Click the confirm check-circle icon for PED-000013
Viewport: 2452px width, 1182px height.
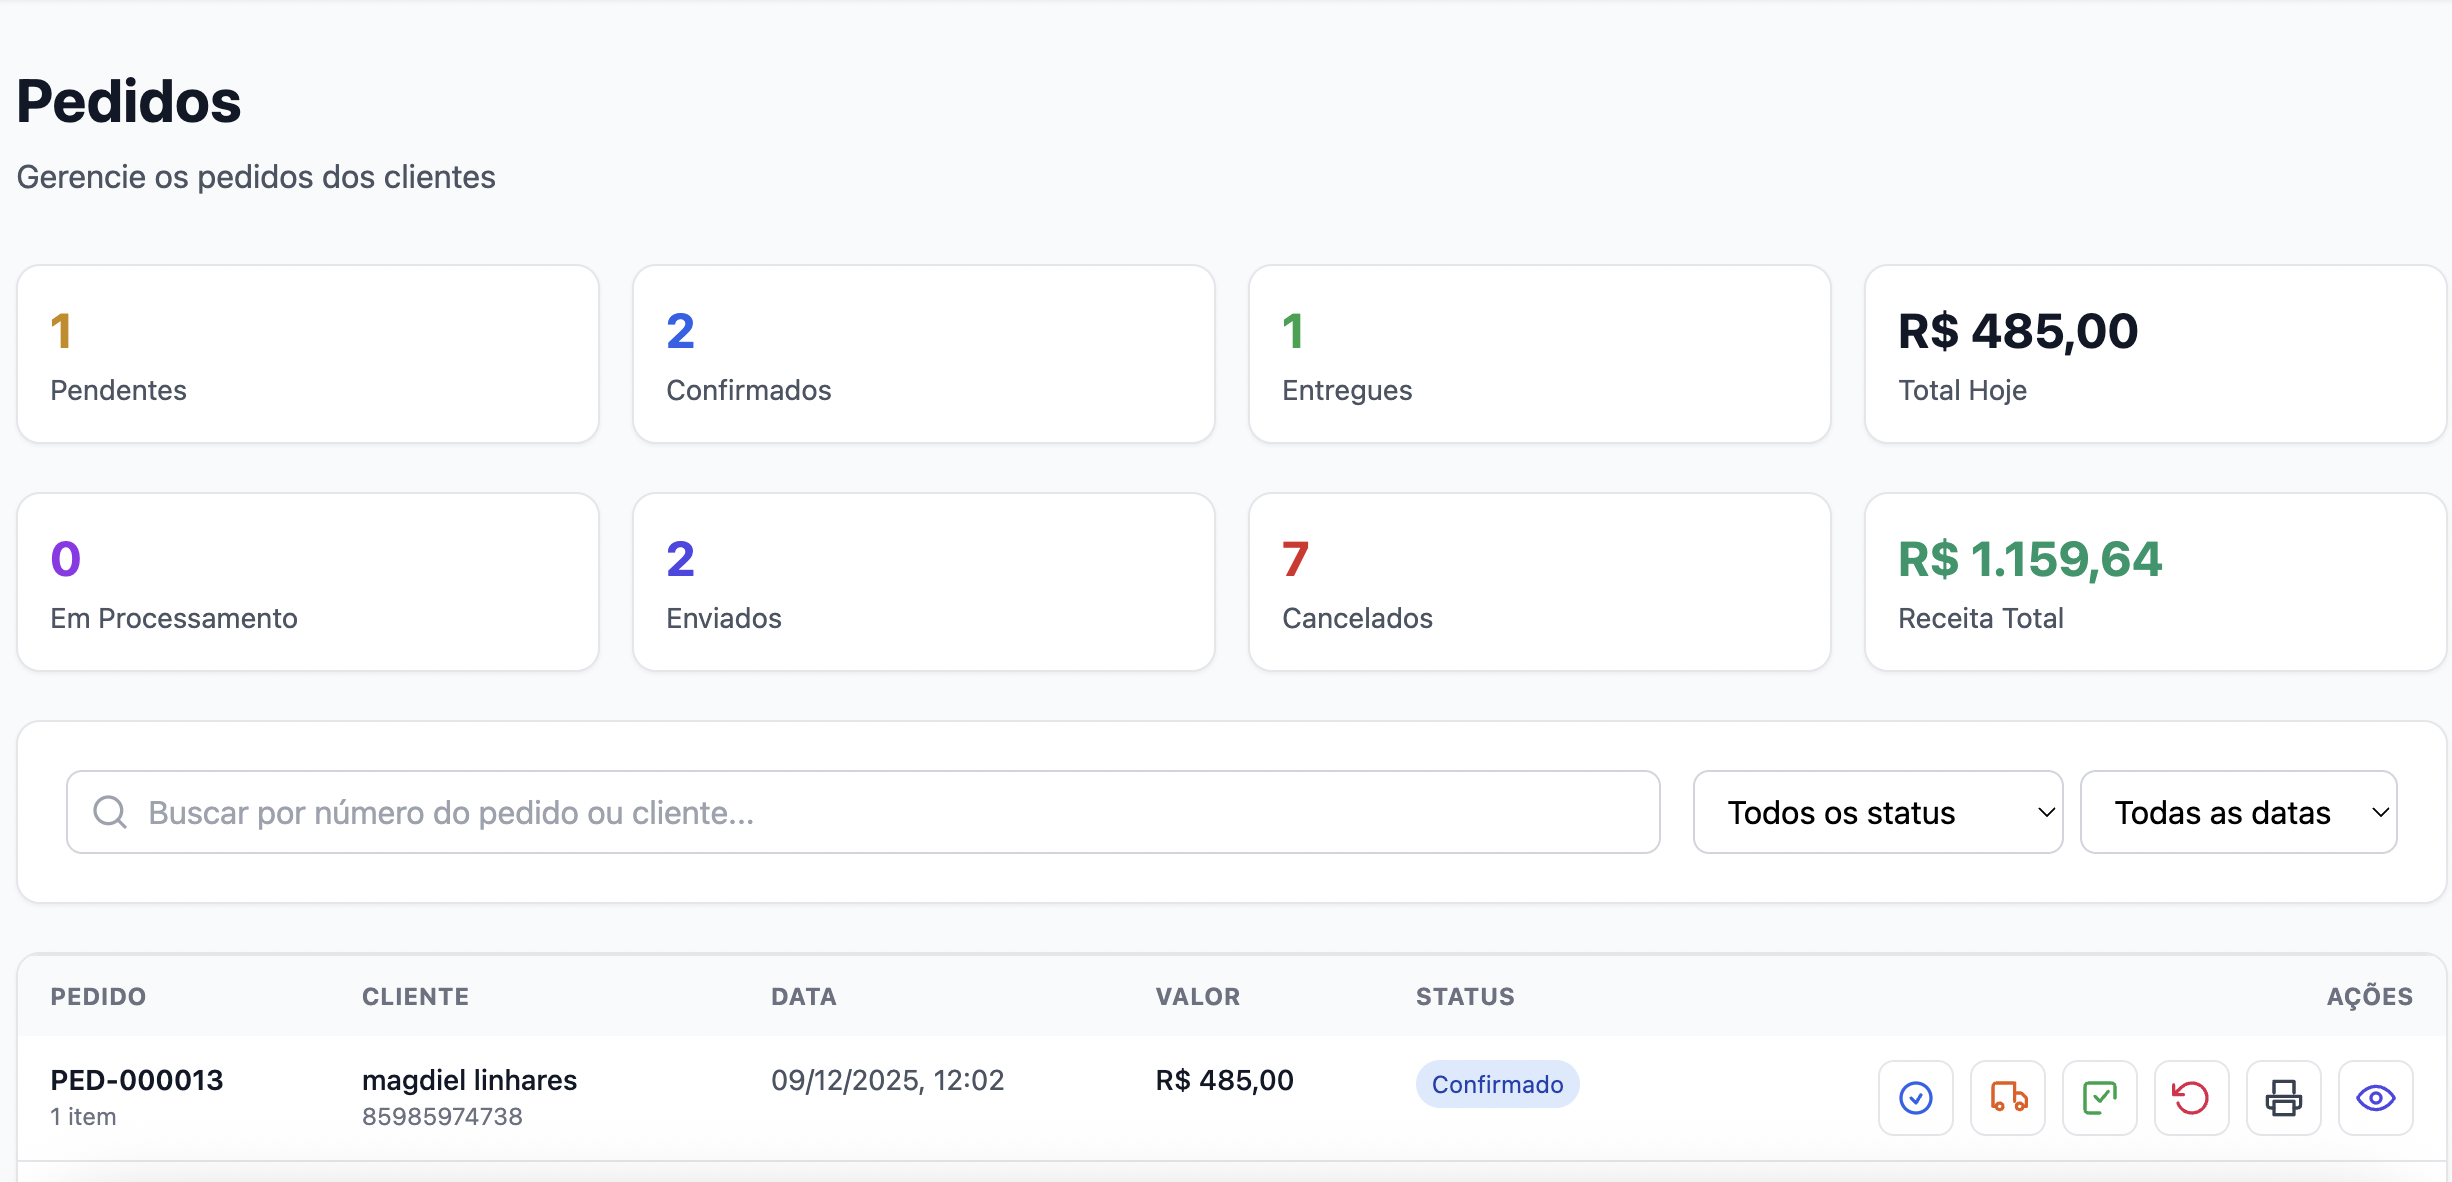tap(1915, 1098)
